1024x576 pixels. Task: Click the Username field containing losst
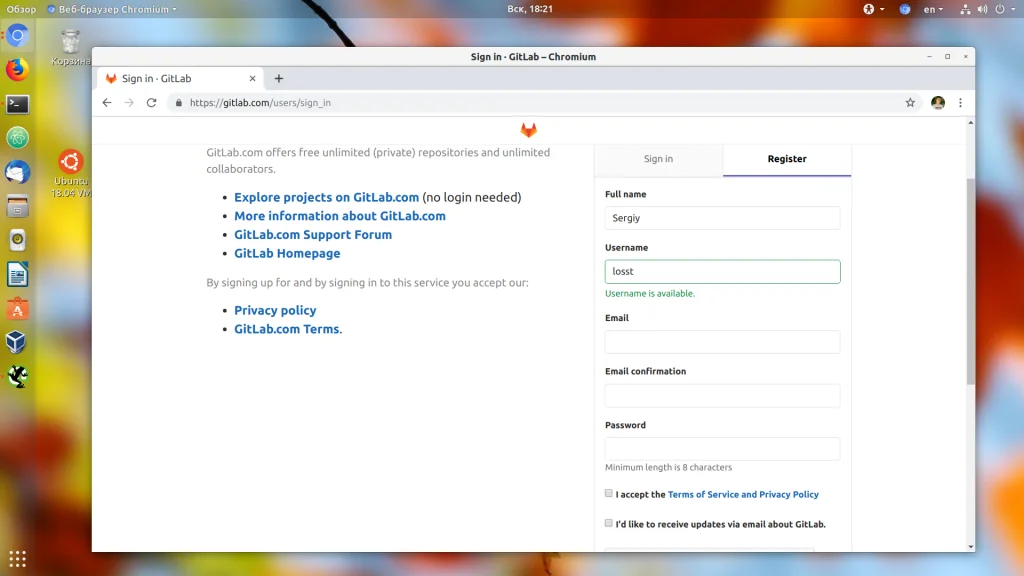pos(722,272)
